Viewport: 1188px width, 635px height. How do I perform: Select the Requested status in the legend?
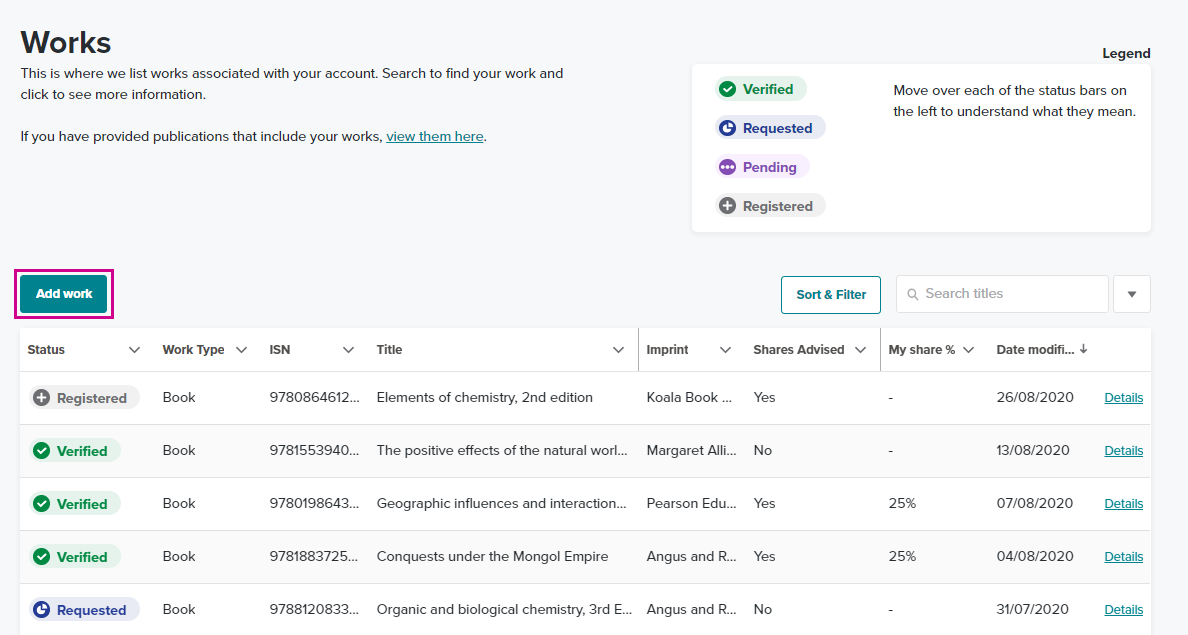770,128
